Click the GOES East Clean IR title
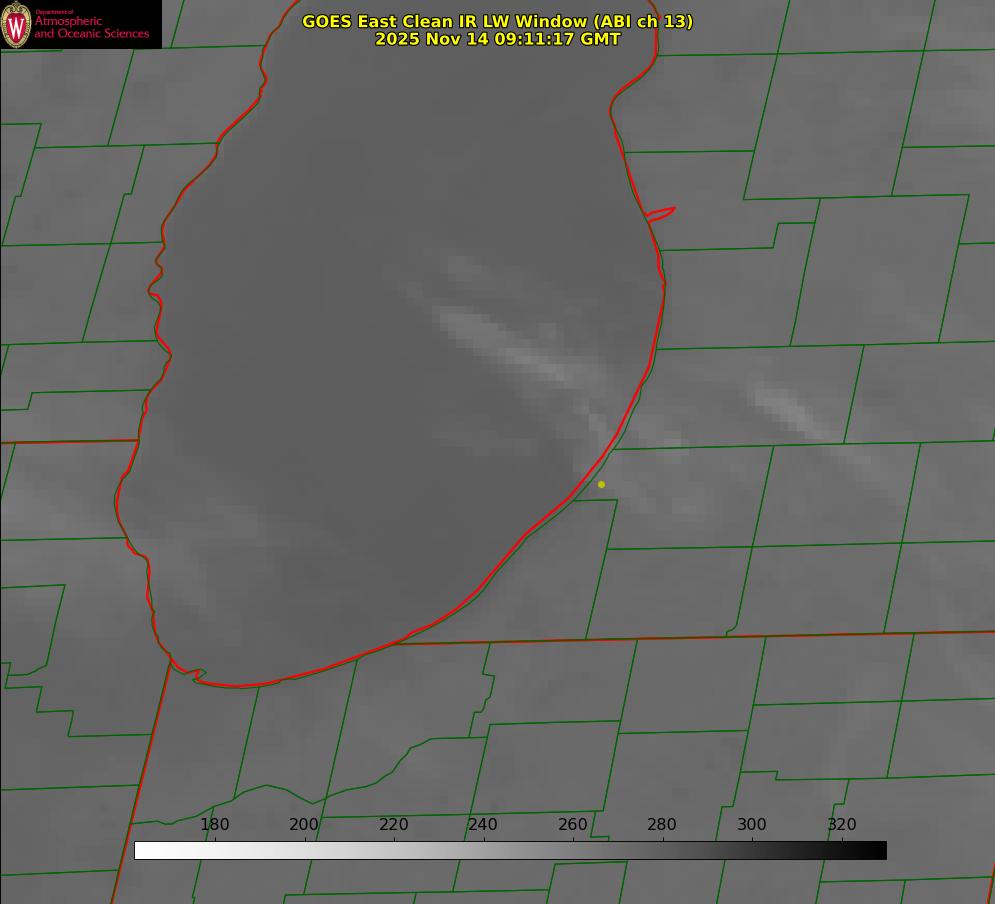Screen dimensions: 995x904 tap(497, 21)
